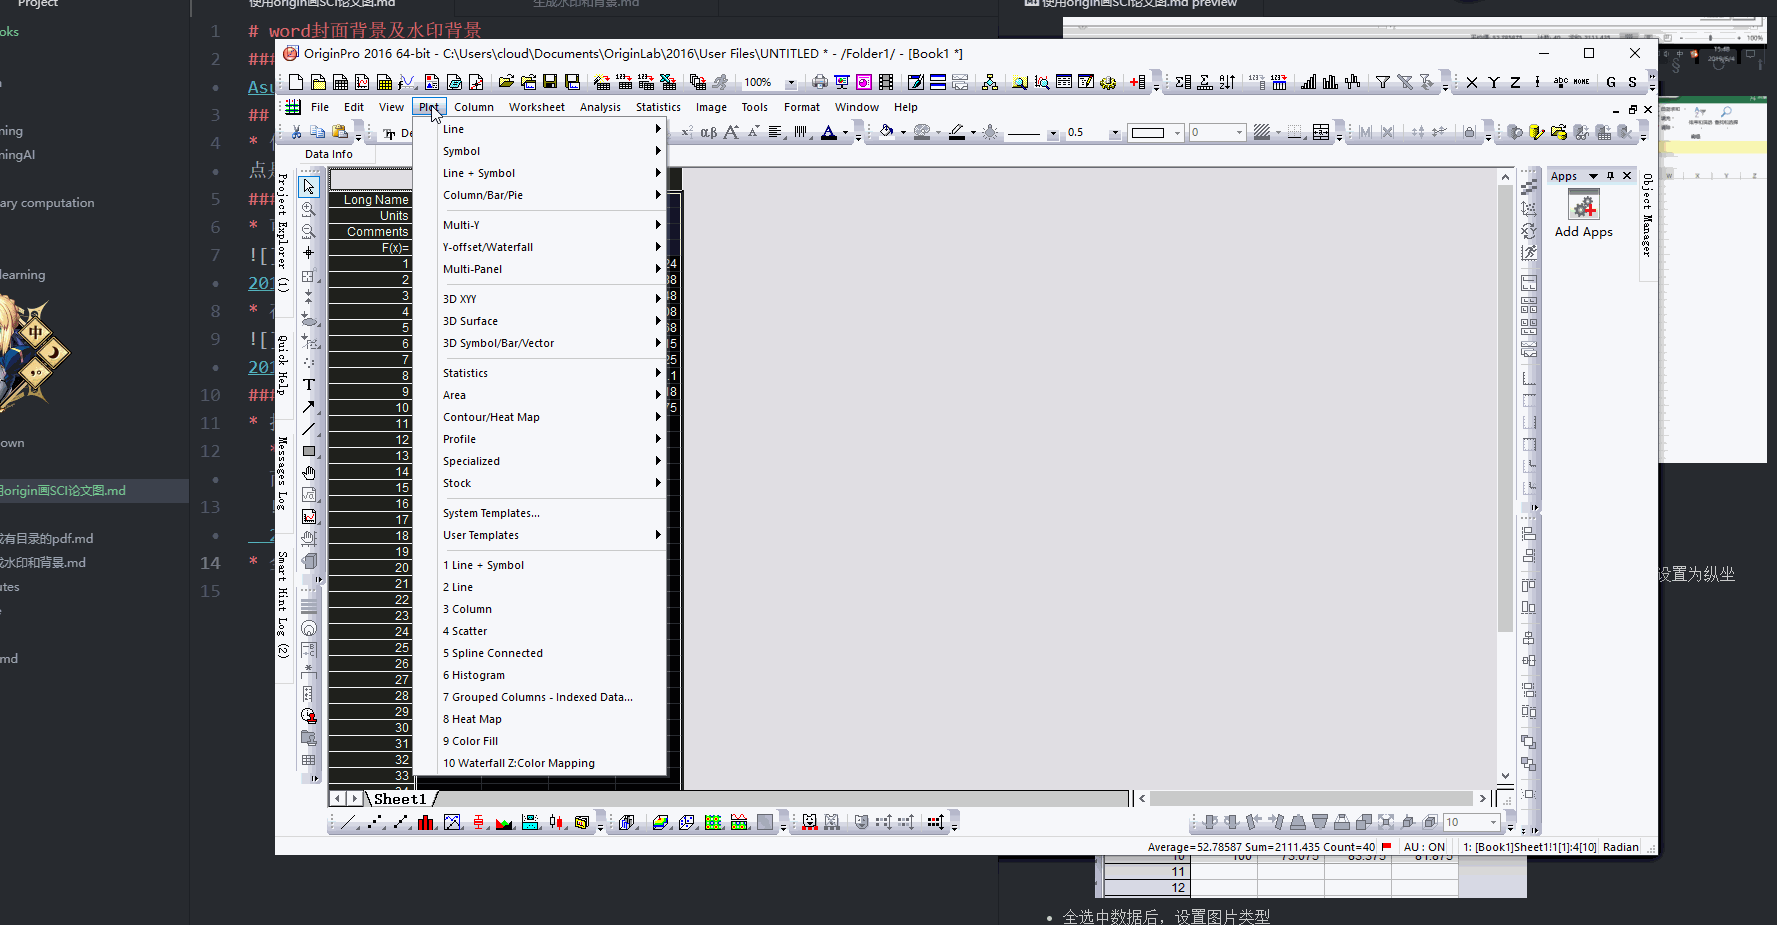Select the Rectangle drawing tool
The height and width of the screenshot is (925, 1777).
[308, 451]
